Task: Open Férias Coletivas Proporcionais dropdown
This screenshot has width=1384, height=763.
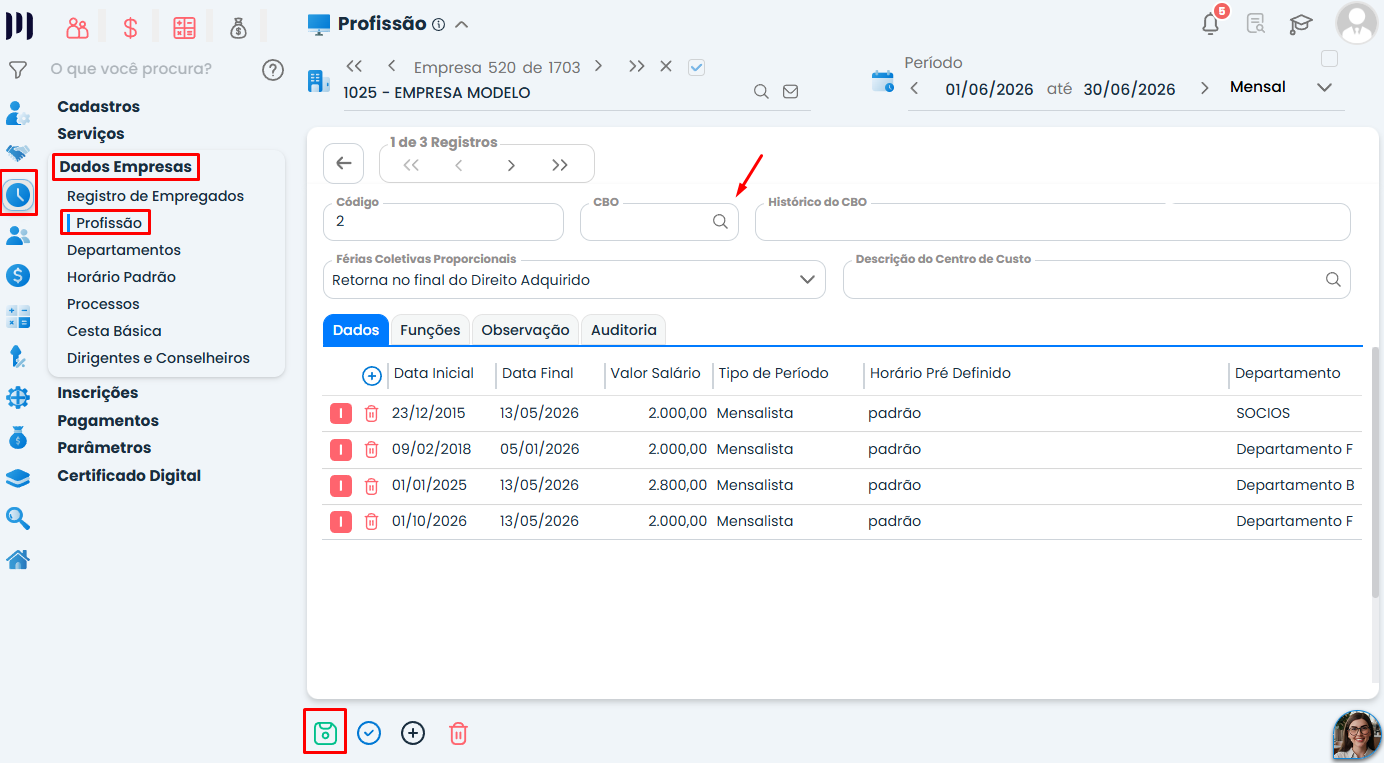Action: click(808, 280)
